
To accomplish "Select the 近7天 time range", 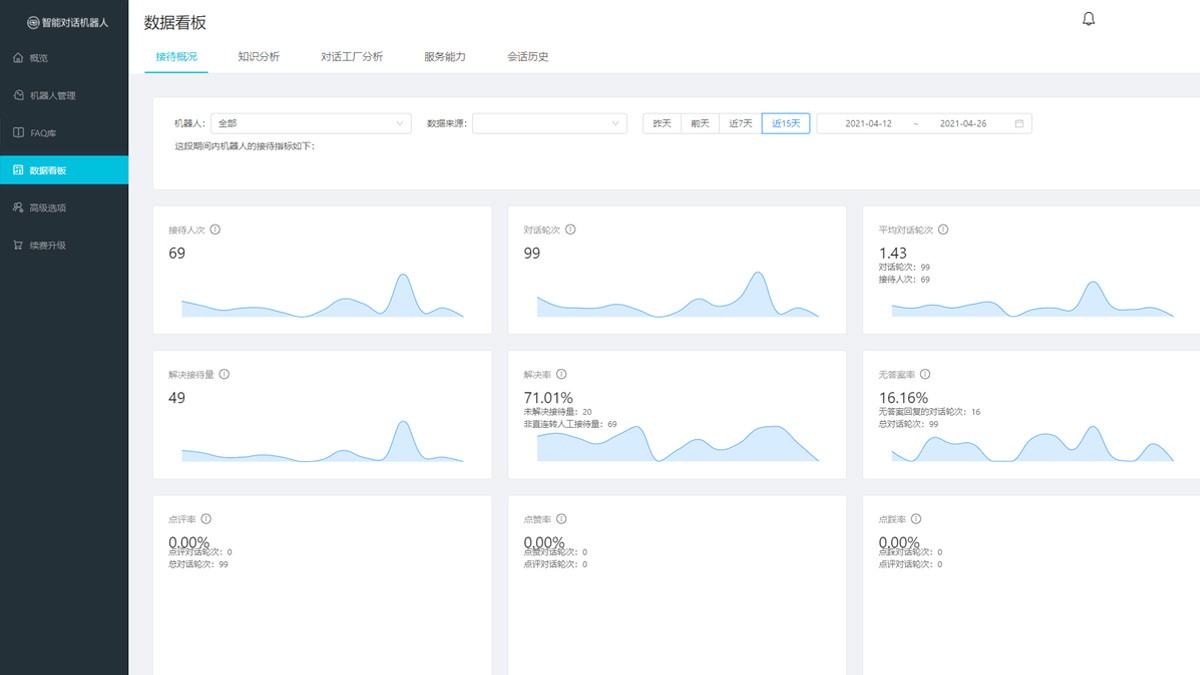I will (x=740, y=124).
